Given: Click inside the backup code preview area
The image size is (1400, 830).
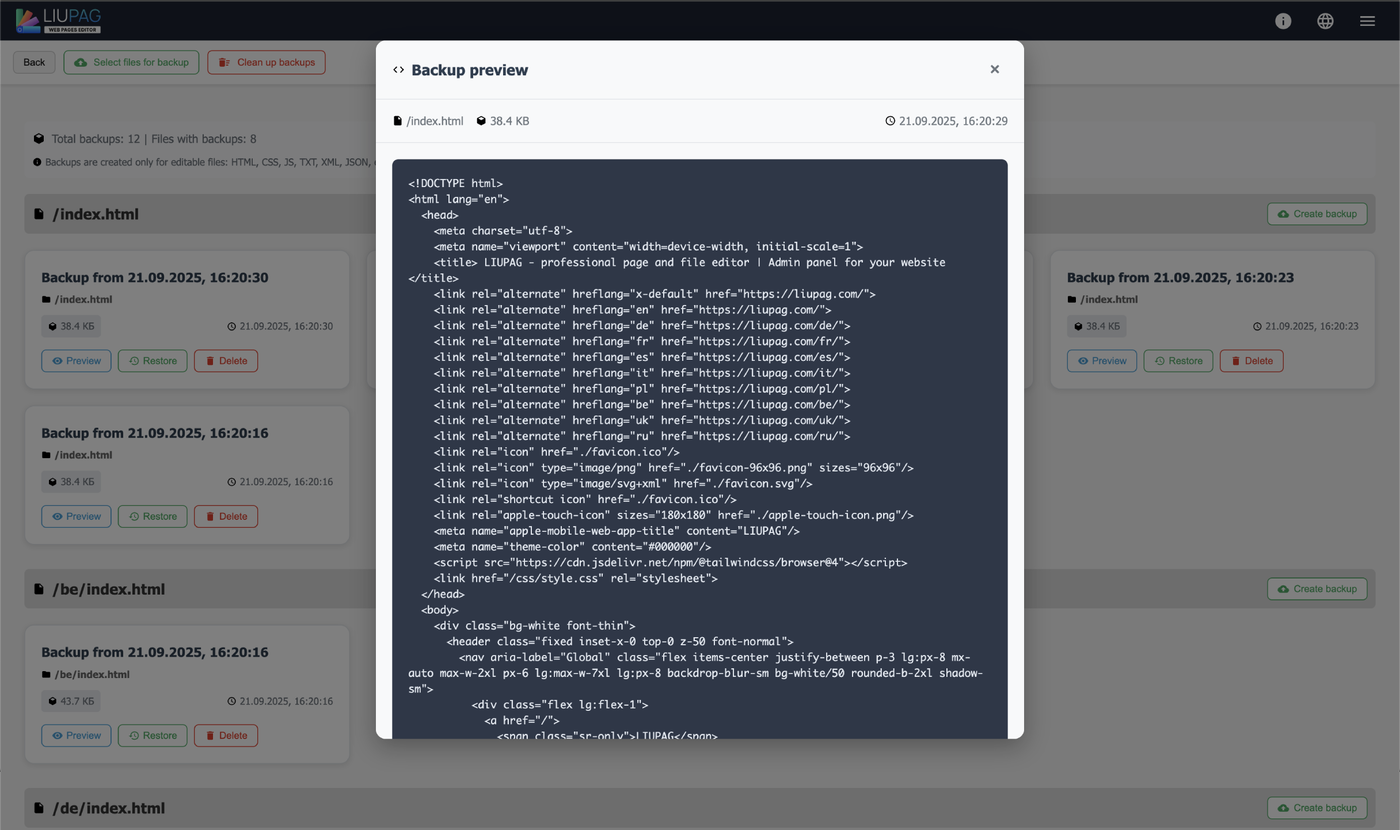Looking at the screenshot, I should (x=699, y=450).
